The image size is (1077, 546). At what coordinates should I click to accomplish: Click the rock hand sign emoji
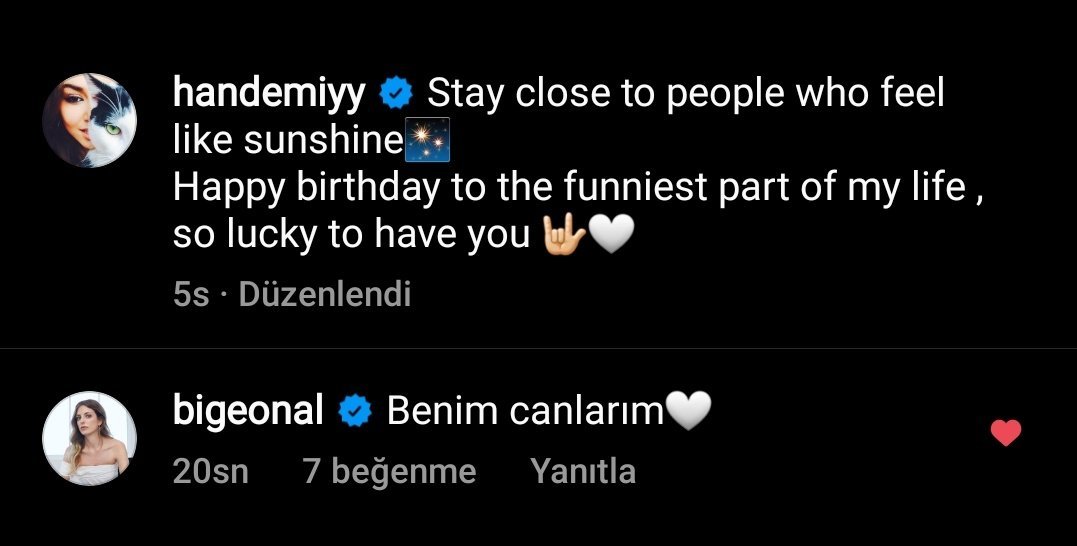564,236
